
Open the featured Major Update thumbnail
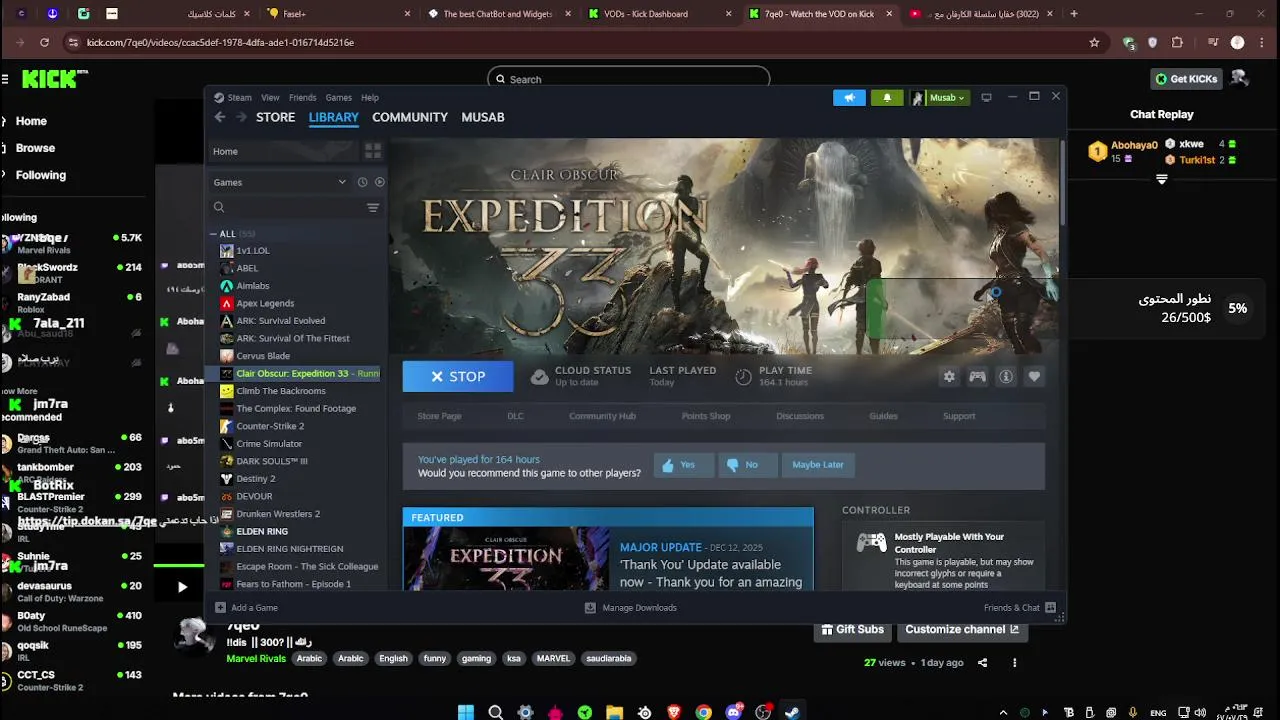(506, 558)
